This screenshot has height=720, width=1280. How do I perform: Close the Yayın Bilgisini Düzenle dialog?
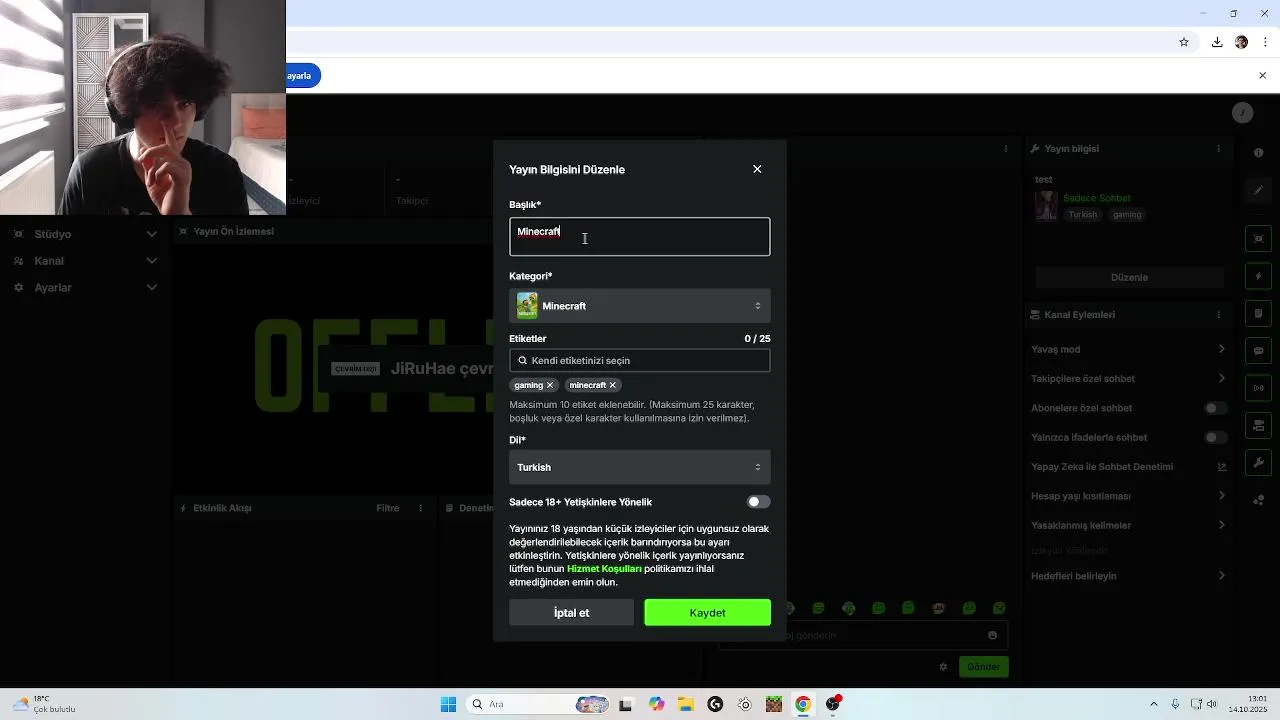757,169
